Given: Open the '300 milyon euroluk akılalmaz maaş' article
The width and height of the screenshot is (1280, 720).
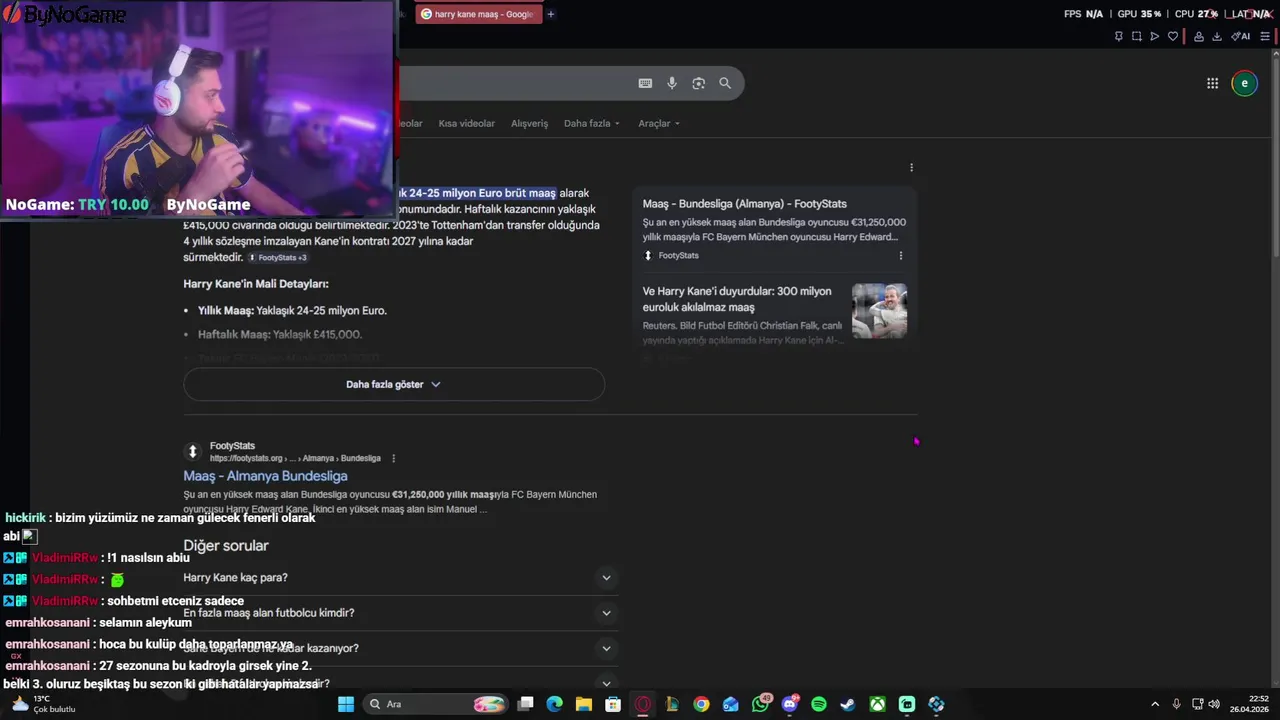Looking at the screenshot, I should [737, 299].
